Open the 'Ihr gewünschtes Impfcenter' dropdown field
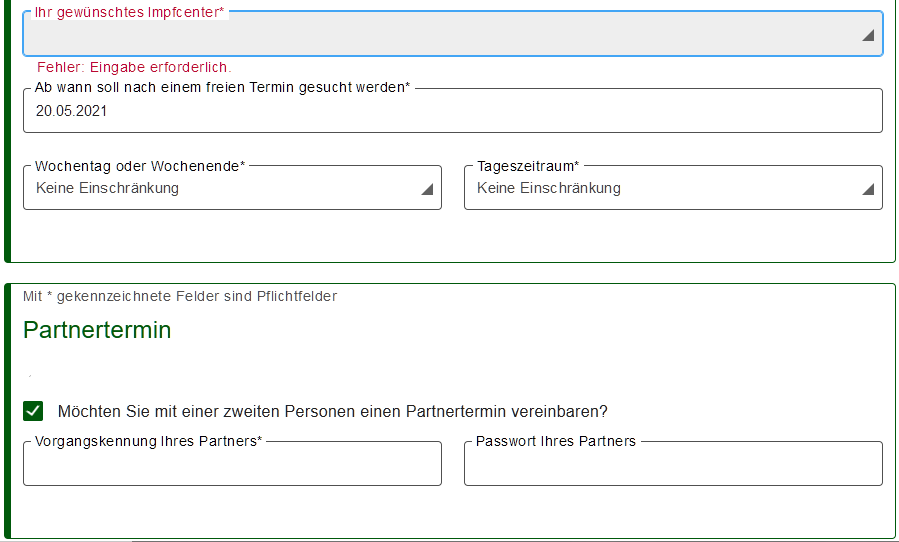 (452, 34)
